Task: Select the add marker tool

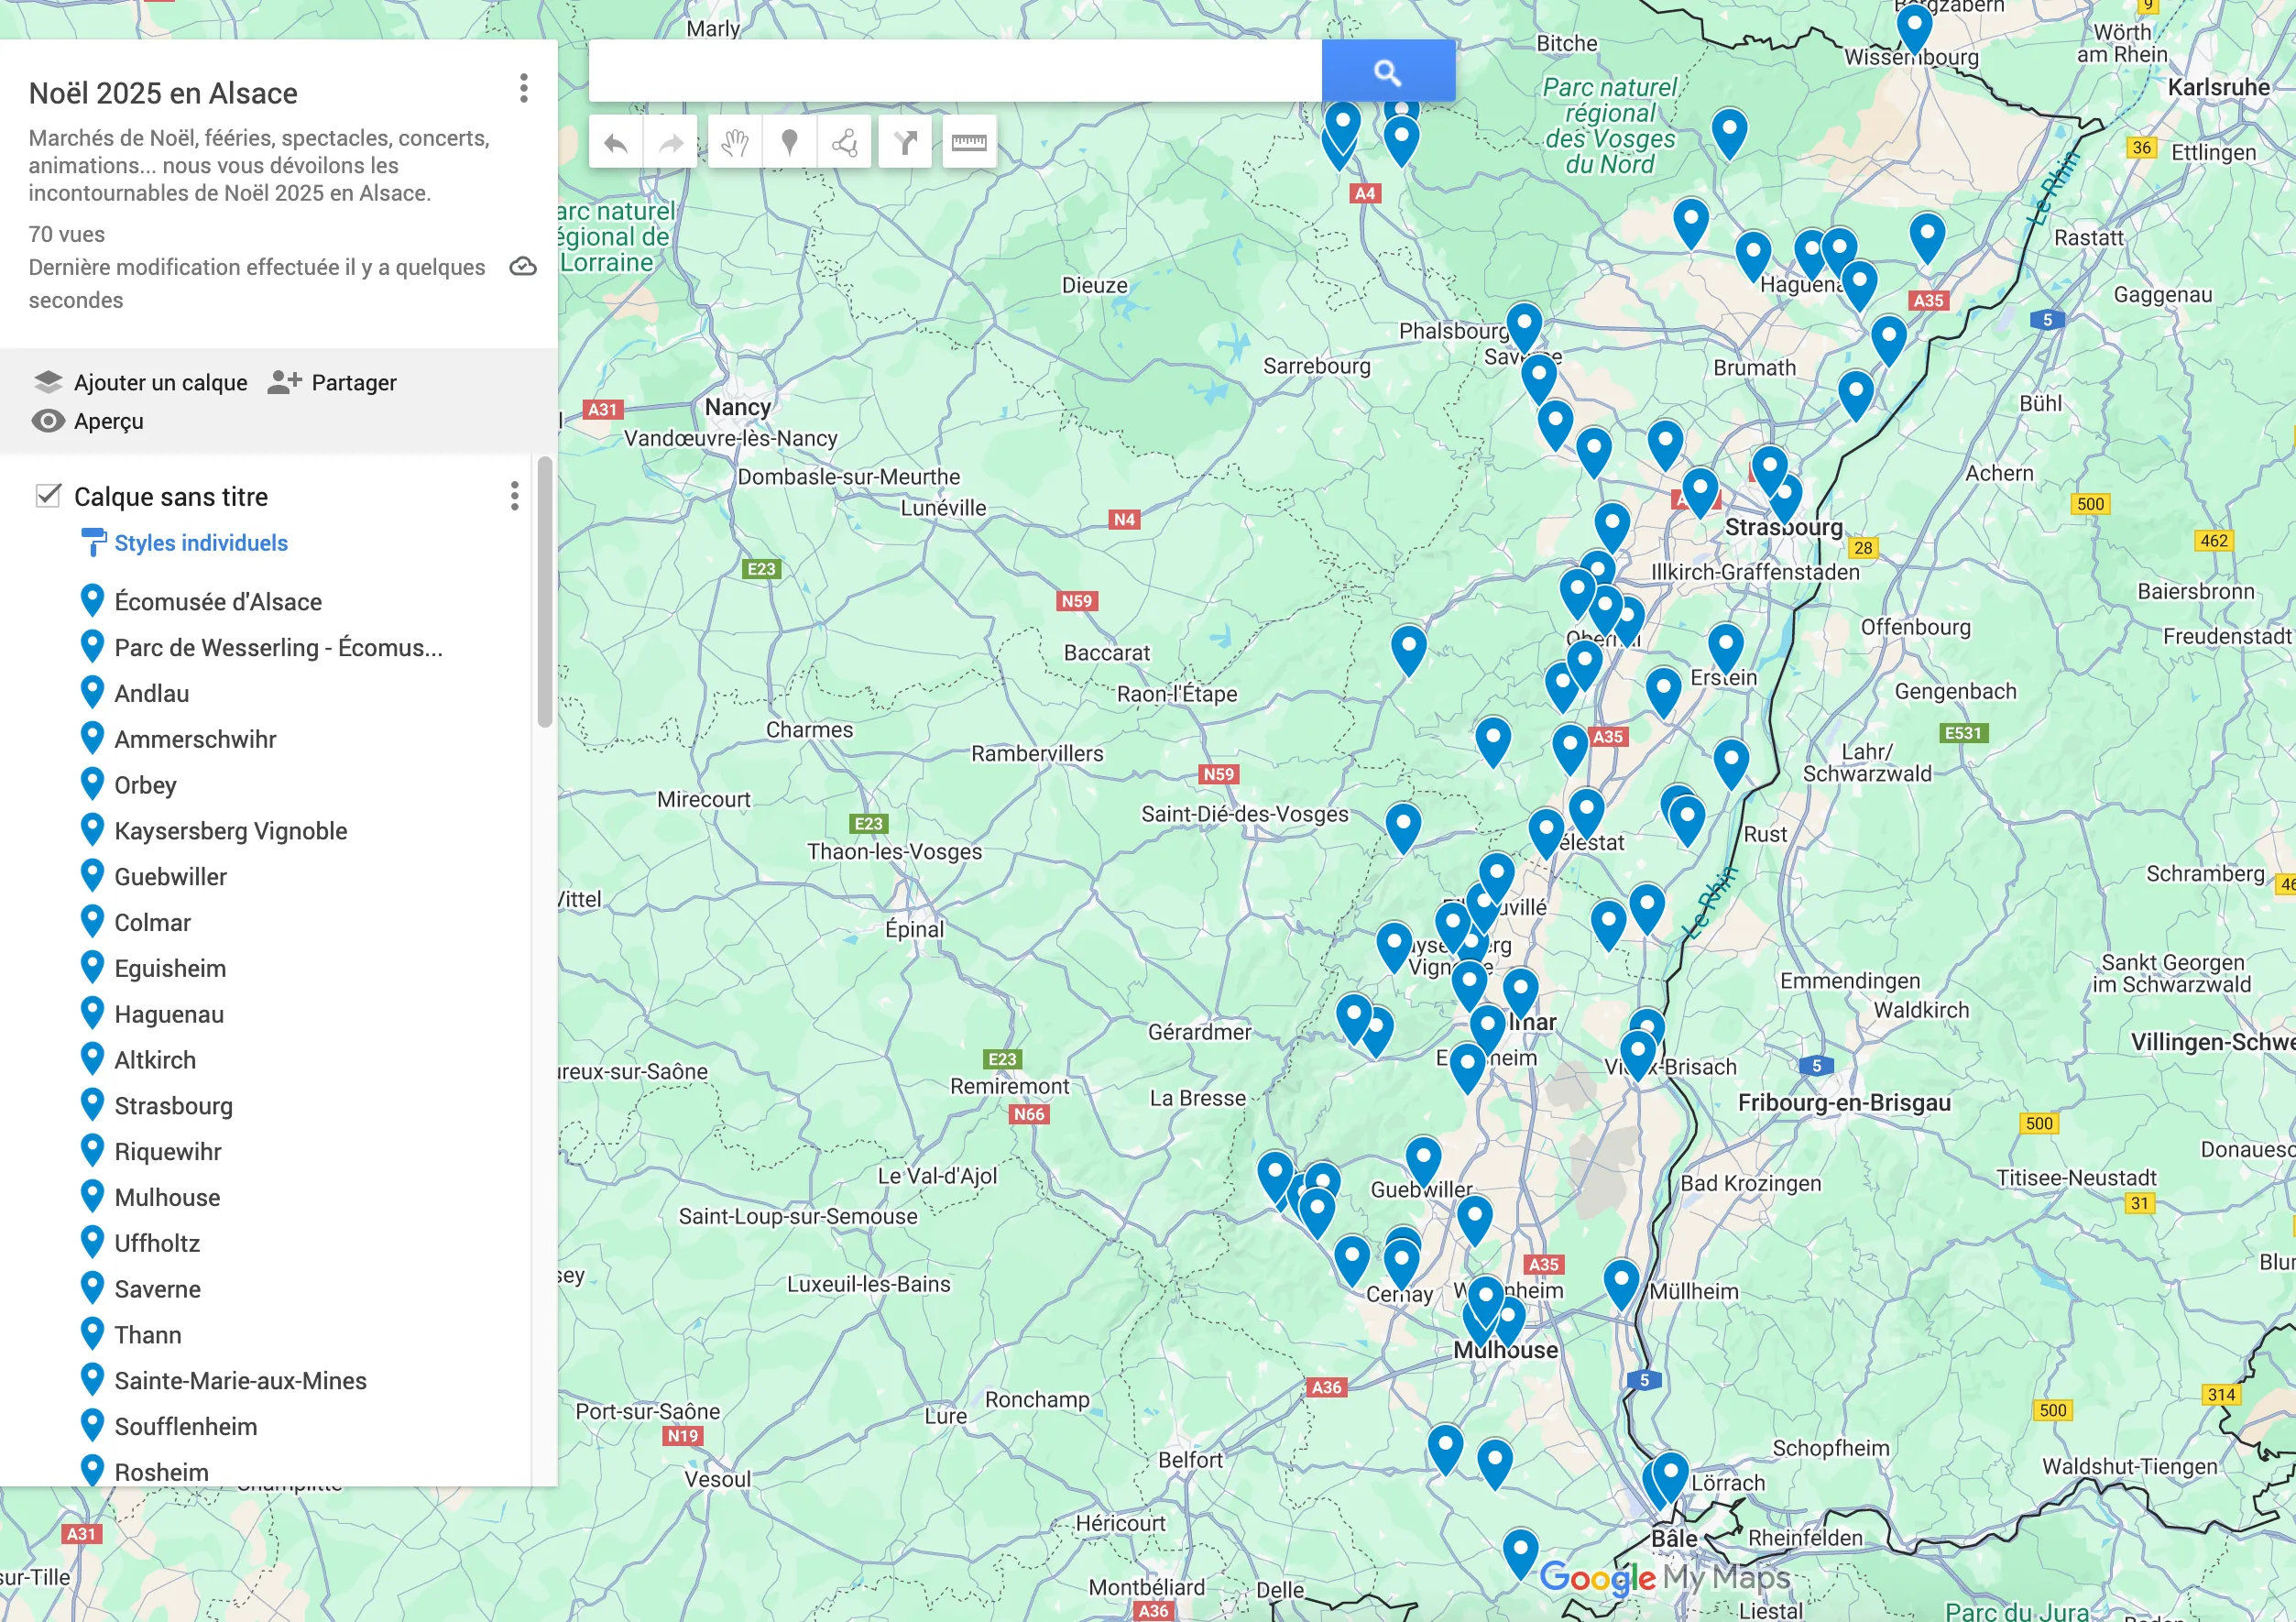Action: [789, 143]
